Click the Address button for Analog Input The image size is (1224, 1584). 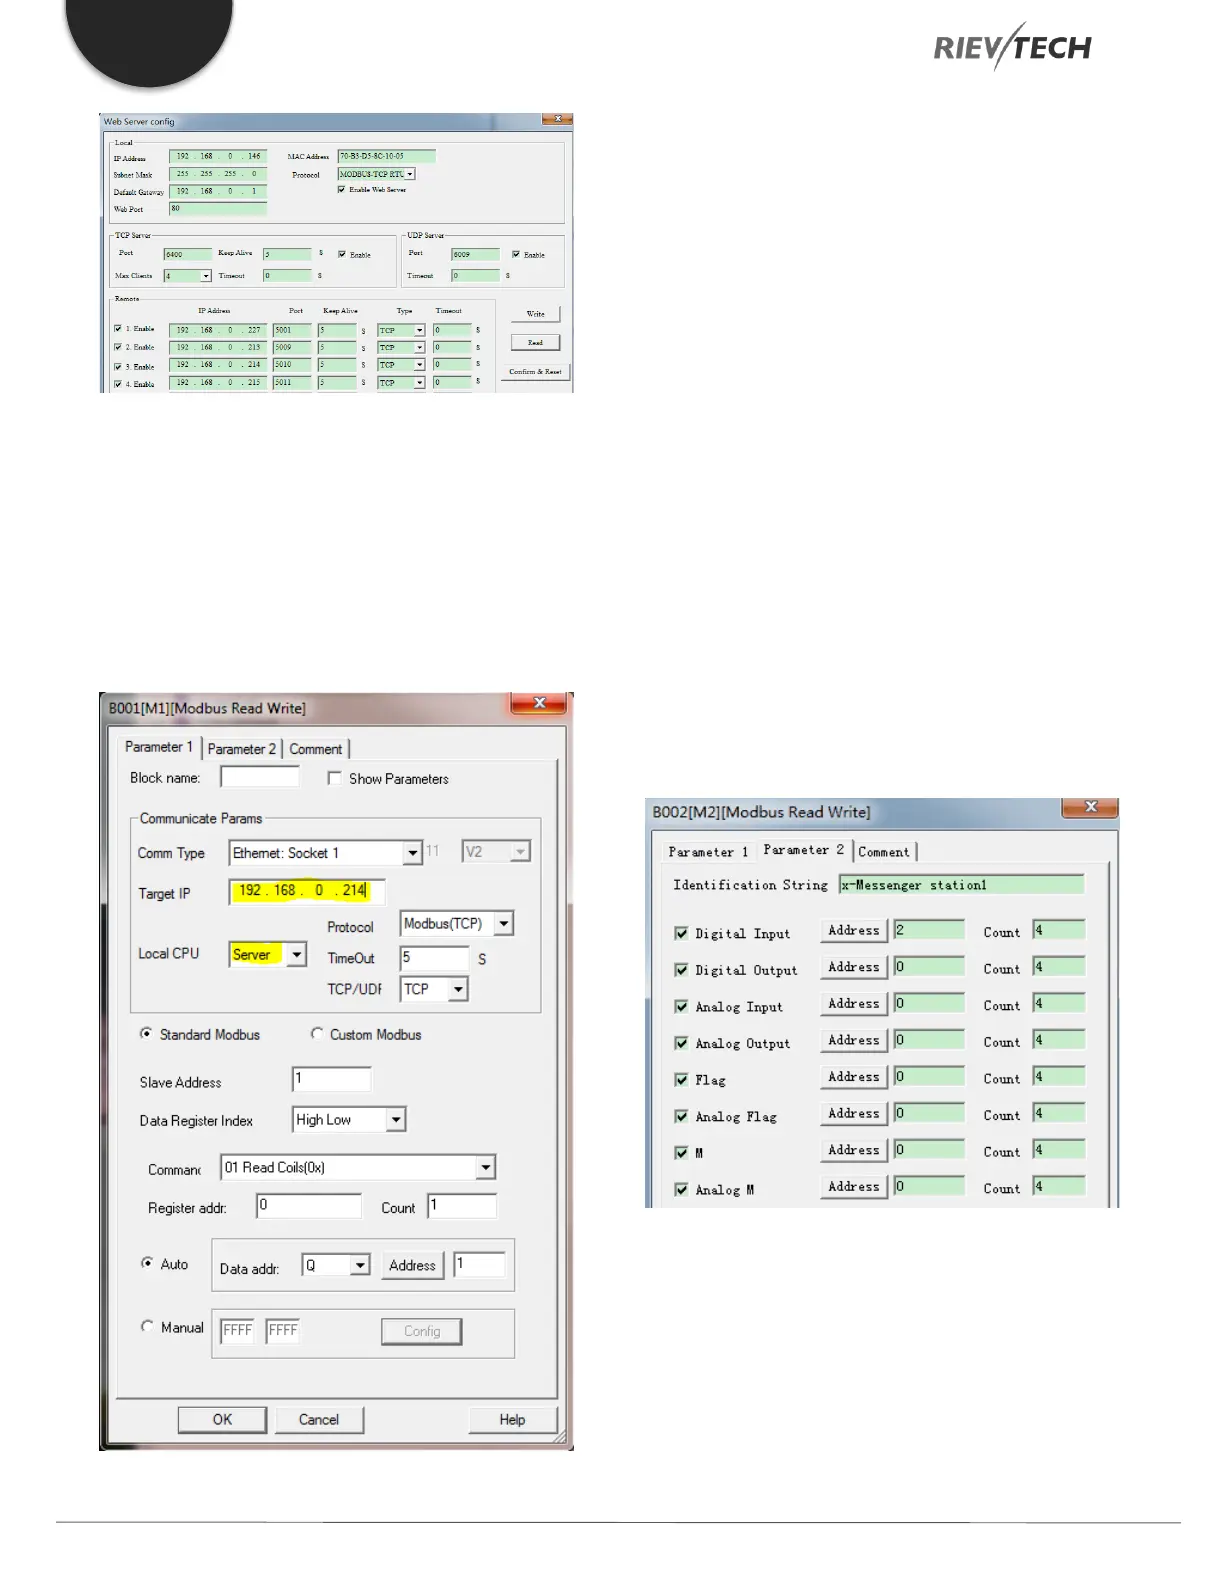[854, 1003]
